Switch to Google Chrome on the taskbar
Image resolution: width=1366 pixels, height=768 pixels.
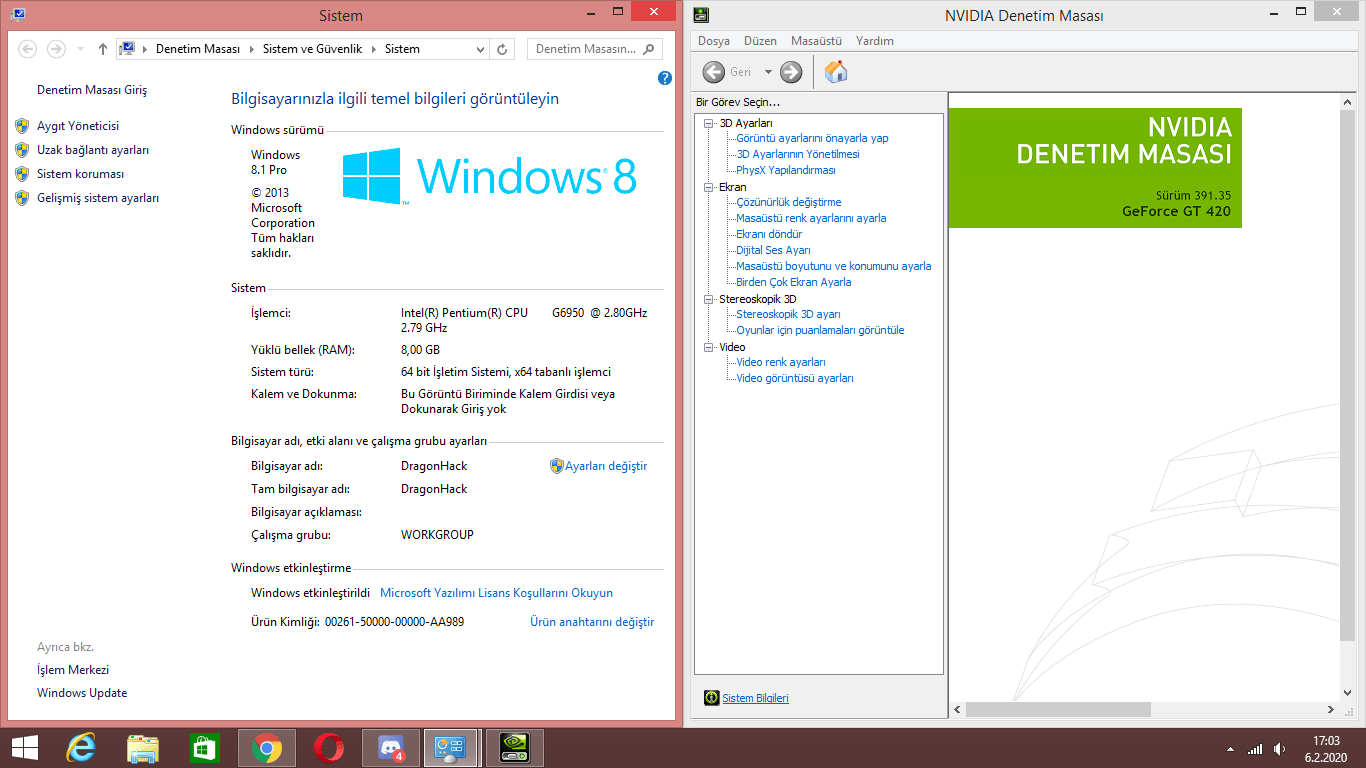click(267, 748)
